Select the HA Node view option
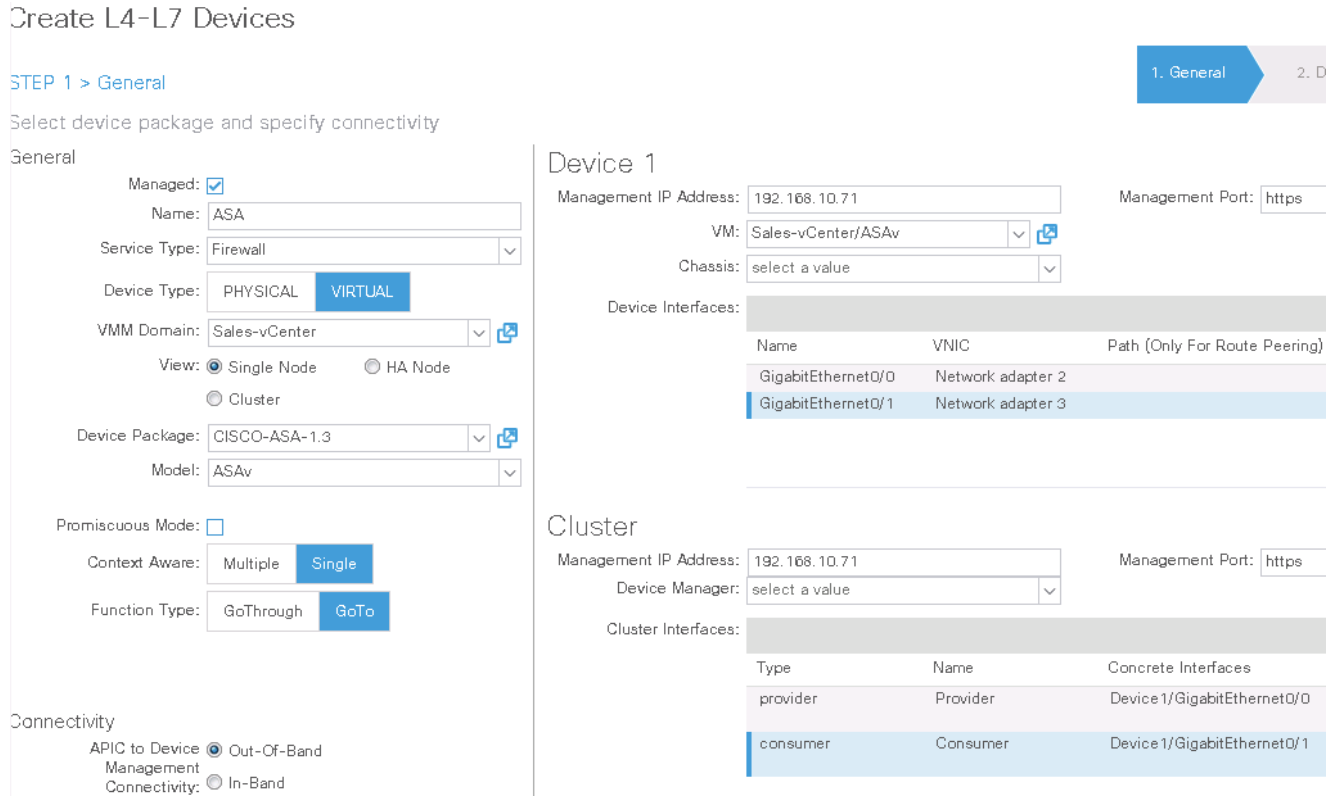The height and width of the screenshot is (806, 1342). point(373,367)
